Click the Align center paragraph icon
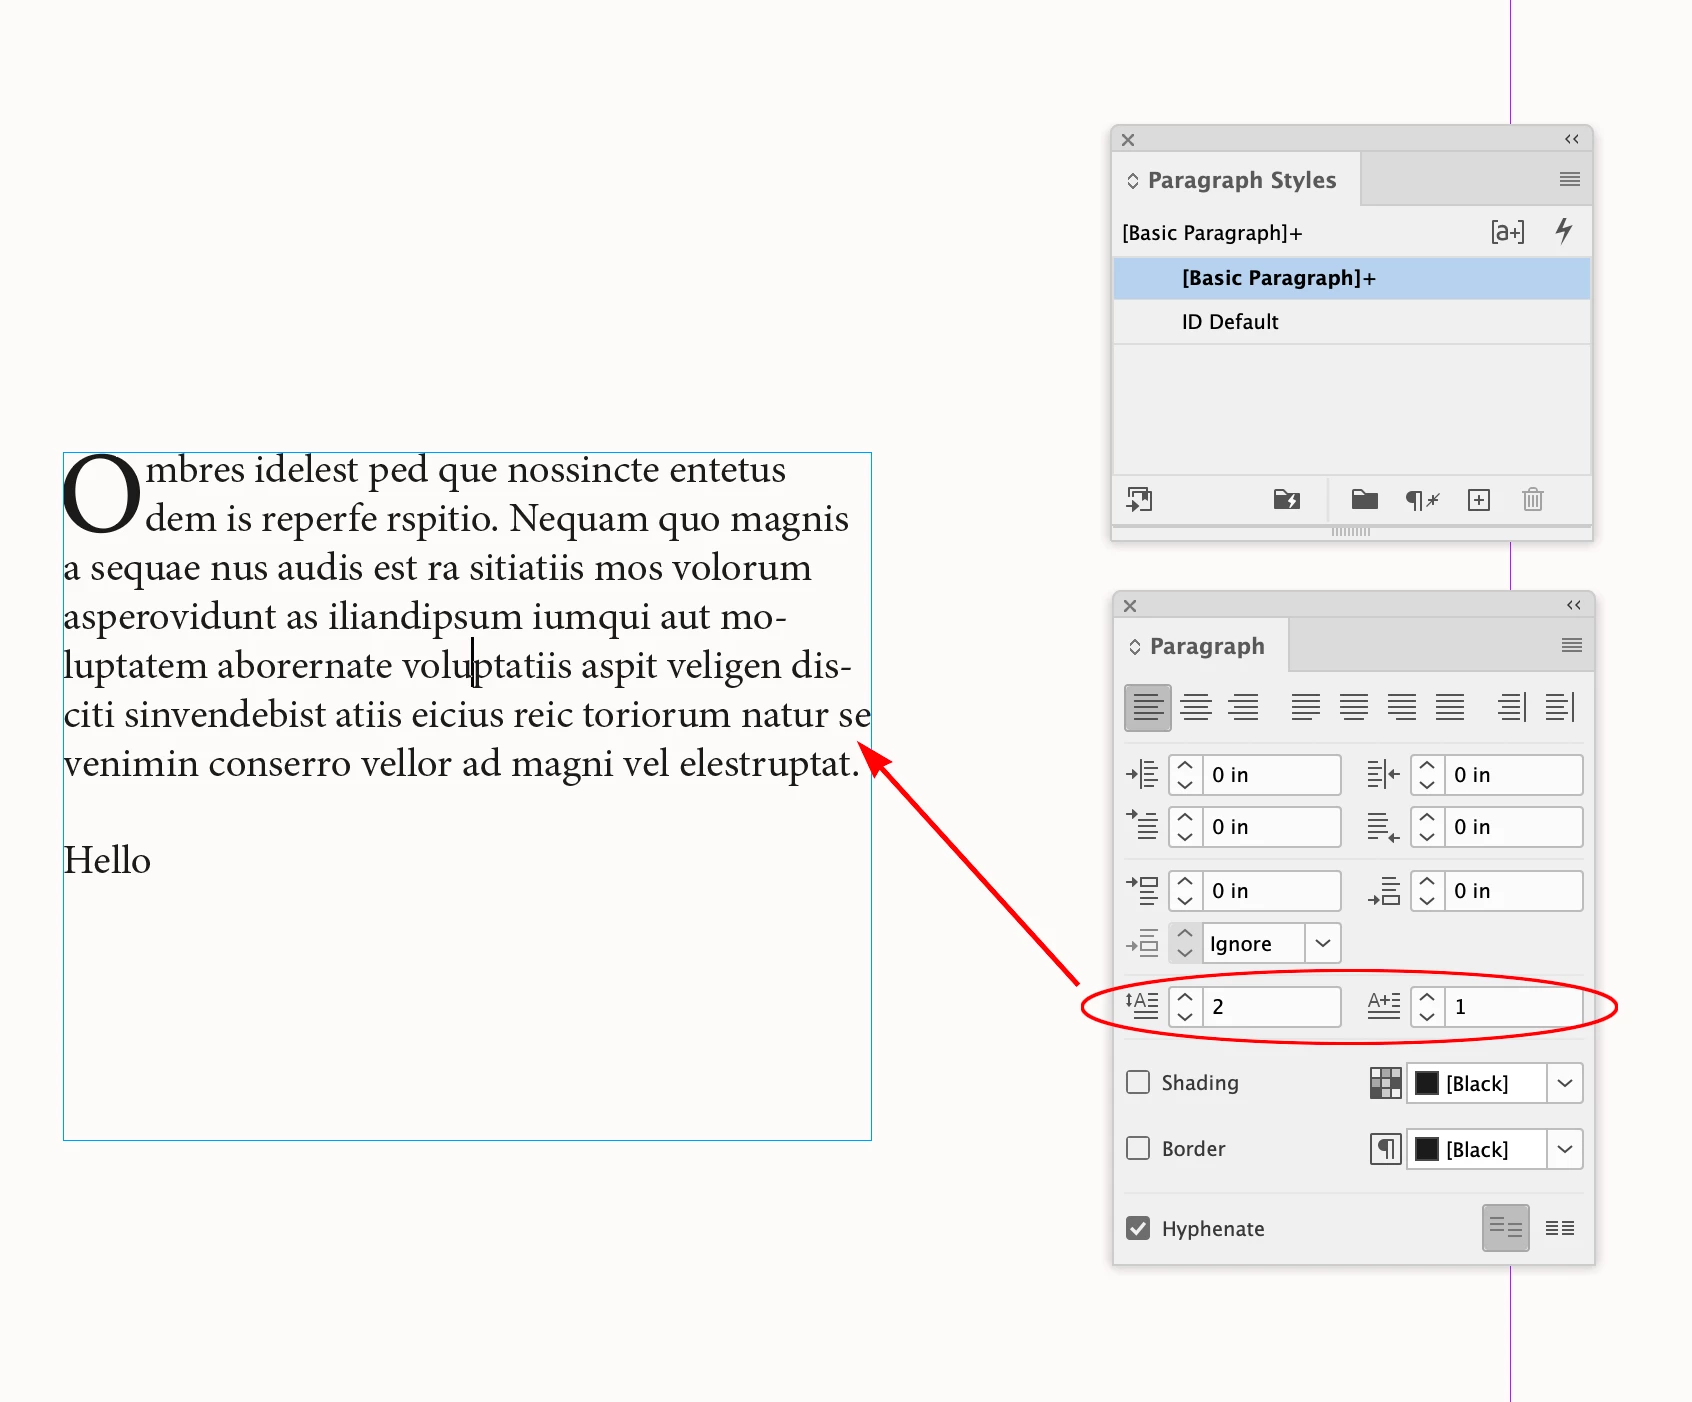The image size is (1692, 1402). (1195, 708)
